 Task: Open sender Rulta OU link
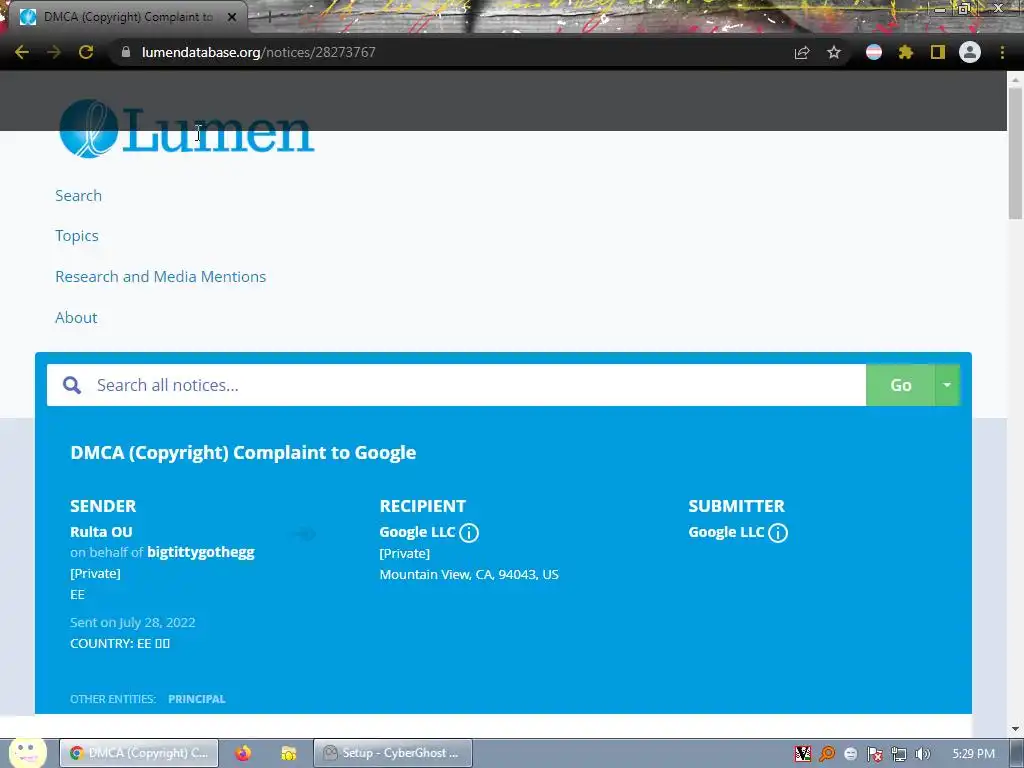coord(101,532)
